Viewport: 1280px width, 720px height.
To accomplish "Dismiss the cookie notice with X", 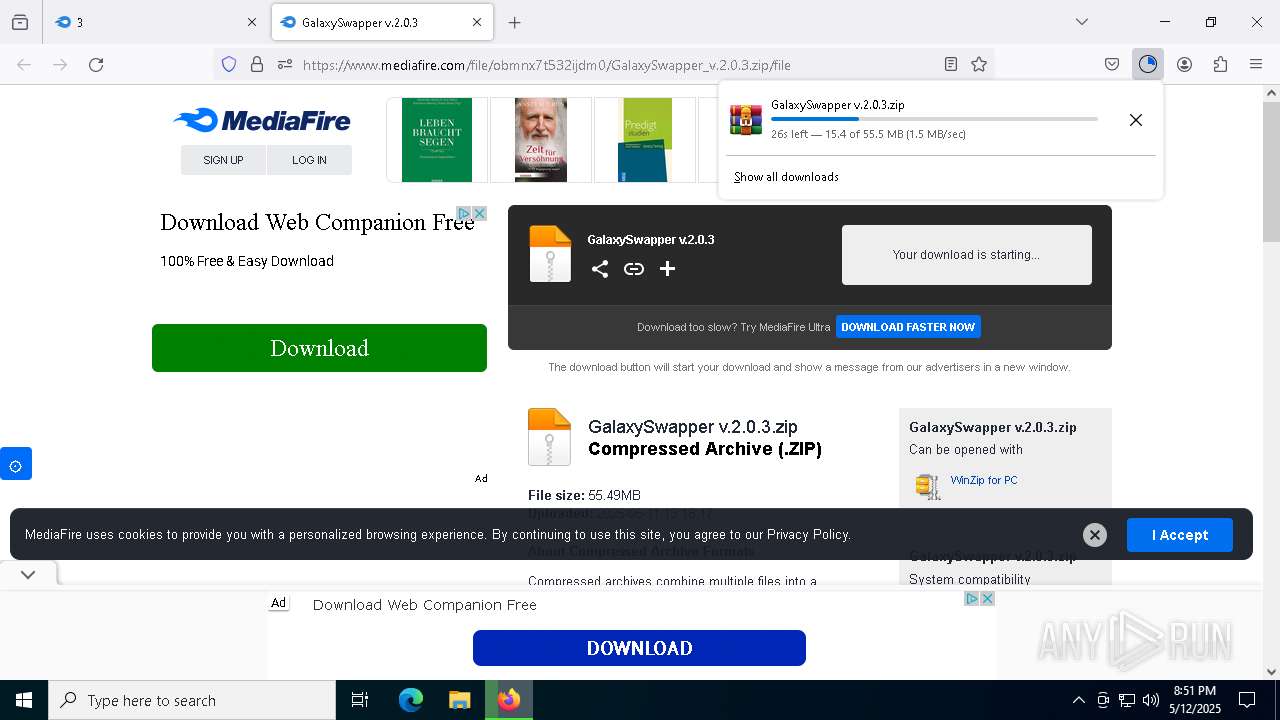I will [x=1095, y=535].
